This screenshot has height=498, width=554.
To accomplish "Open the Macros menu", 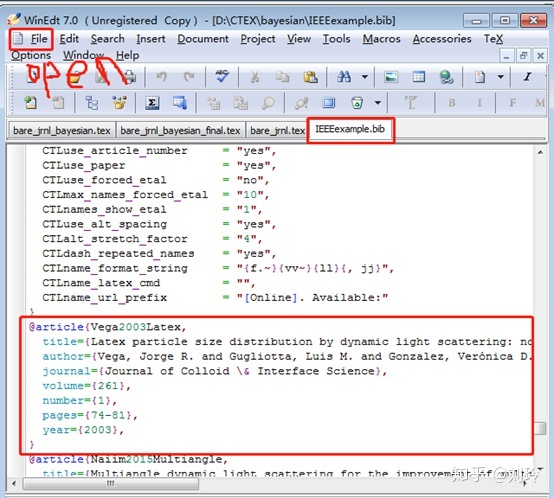I will pyautogui.click(x=382, y=39).
